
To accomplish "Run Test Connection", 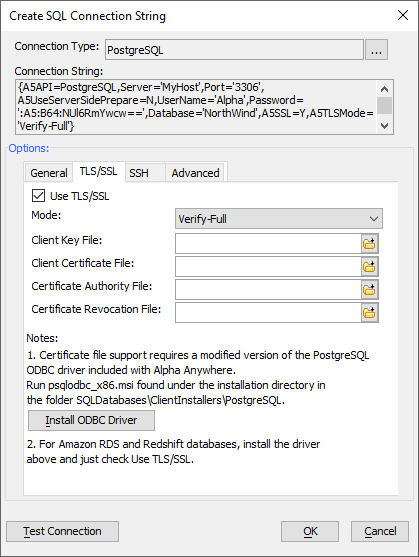I will pyautogui.click(x=62, y=531).
